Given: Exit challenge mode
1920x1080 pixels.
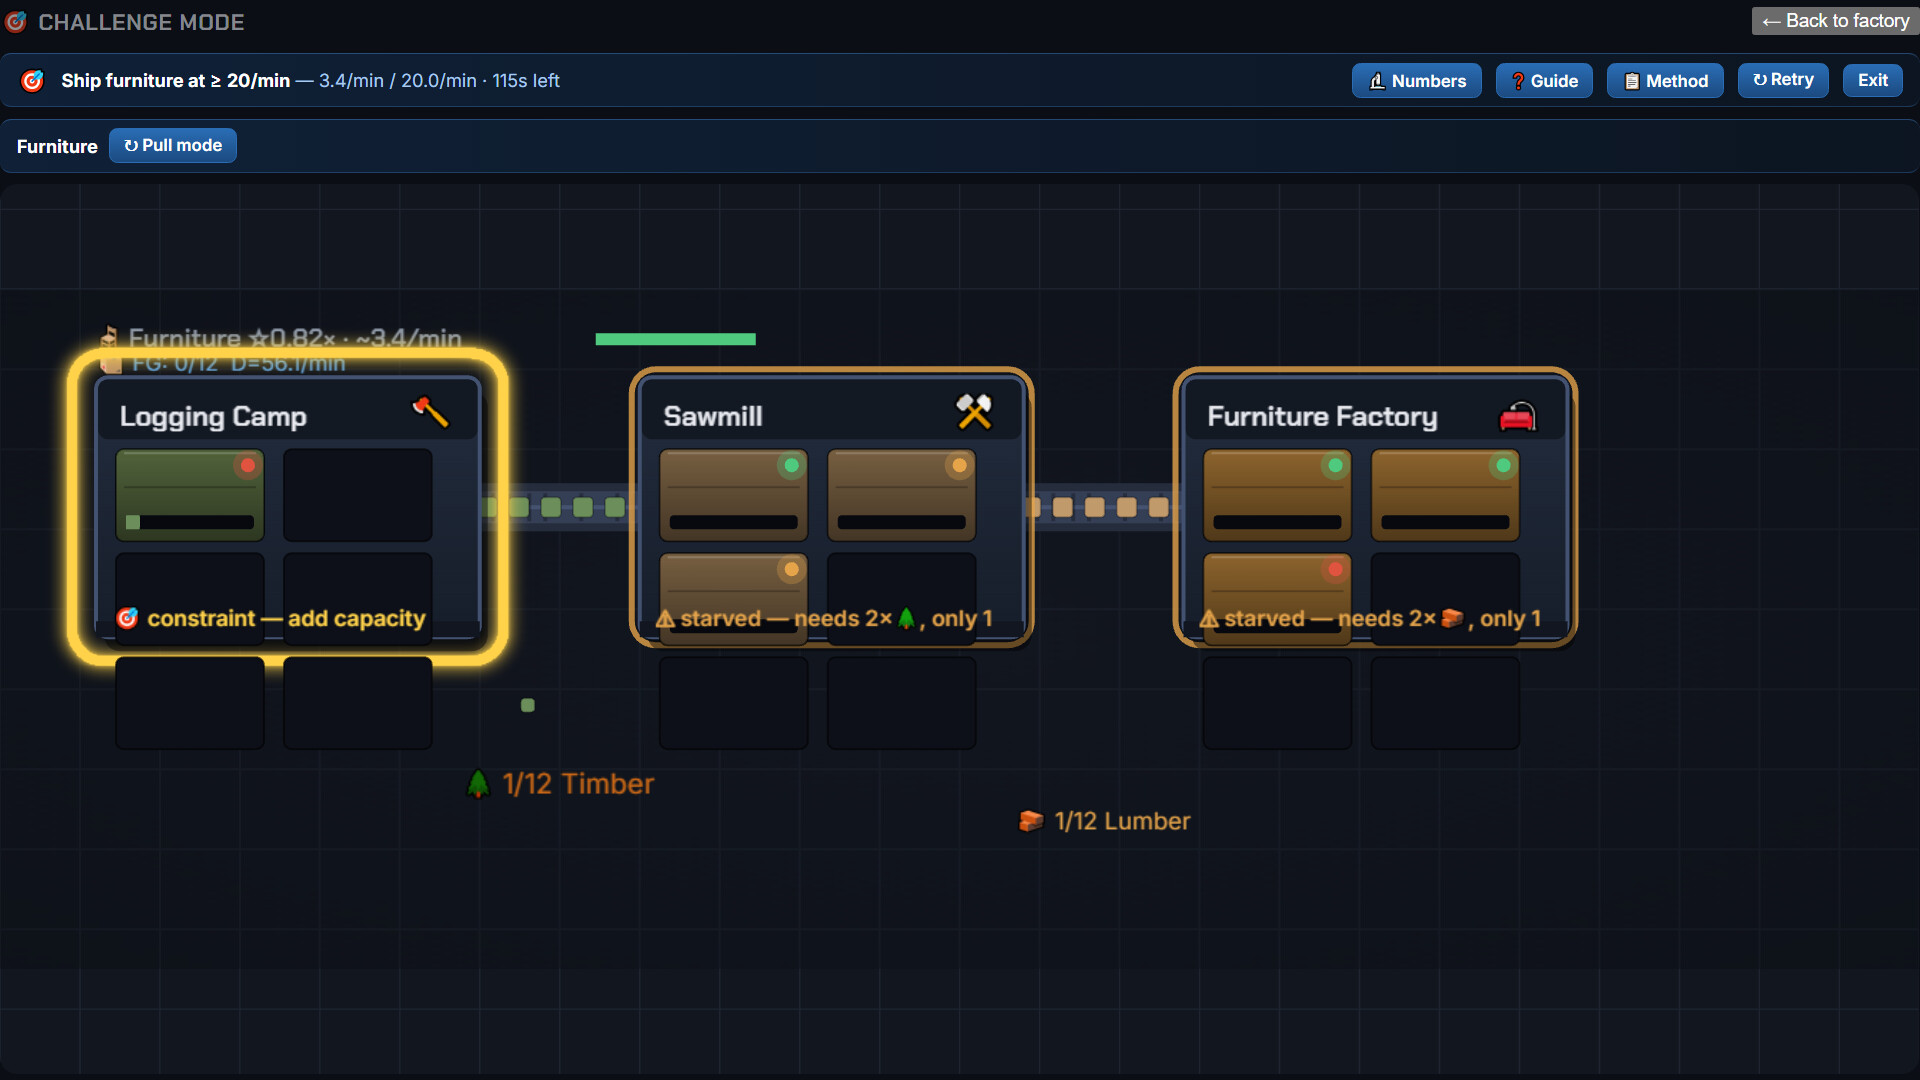Looking at the screenshot, I should coord(1873,80).
